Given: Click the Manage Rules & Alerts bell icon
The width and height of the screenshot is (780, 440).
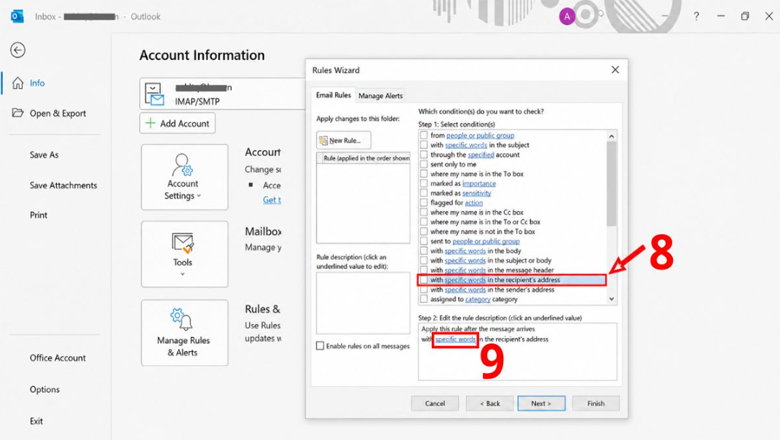Looking at the screenshot, I should point(182,319).
